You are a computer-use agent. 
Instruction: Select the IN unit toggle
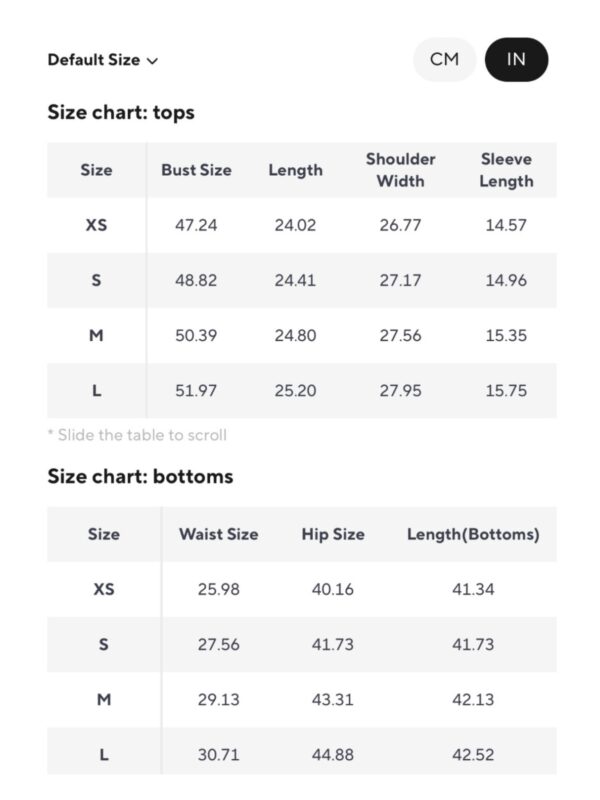(x=516, y=60)
